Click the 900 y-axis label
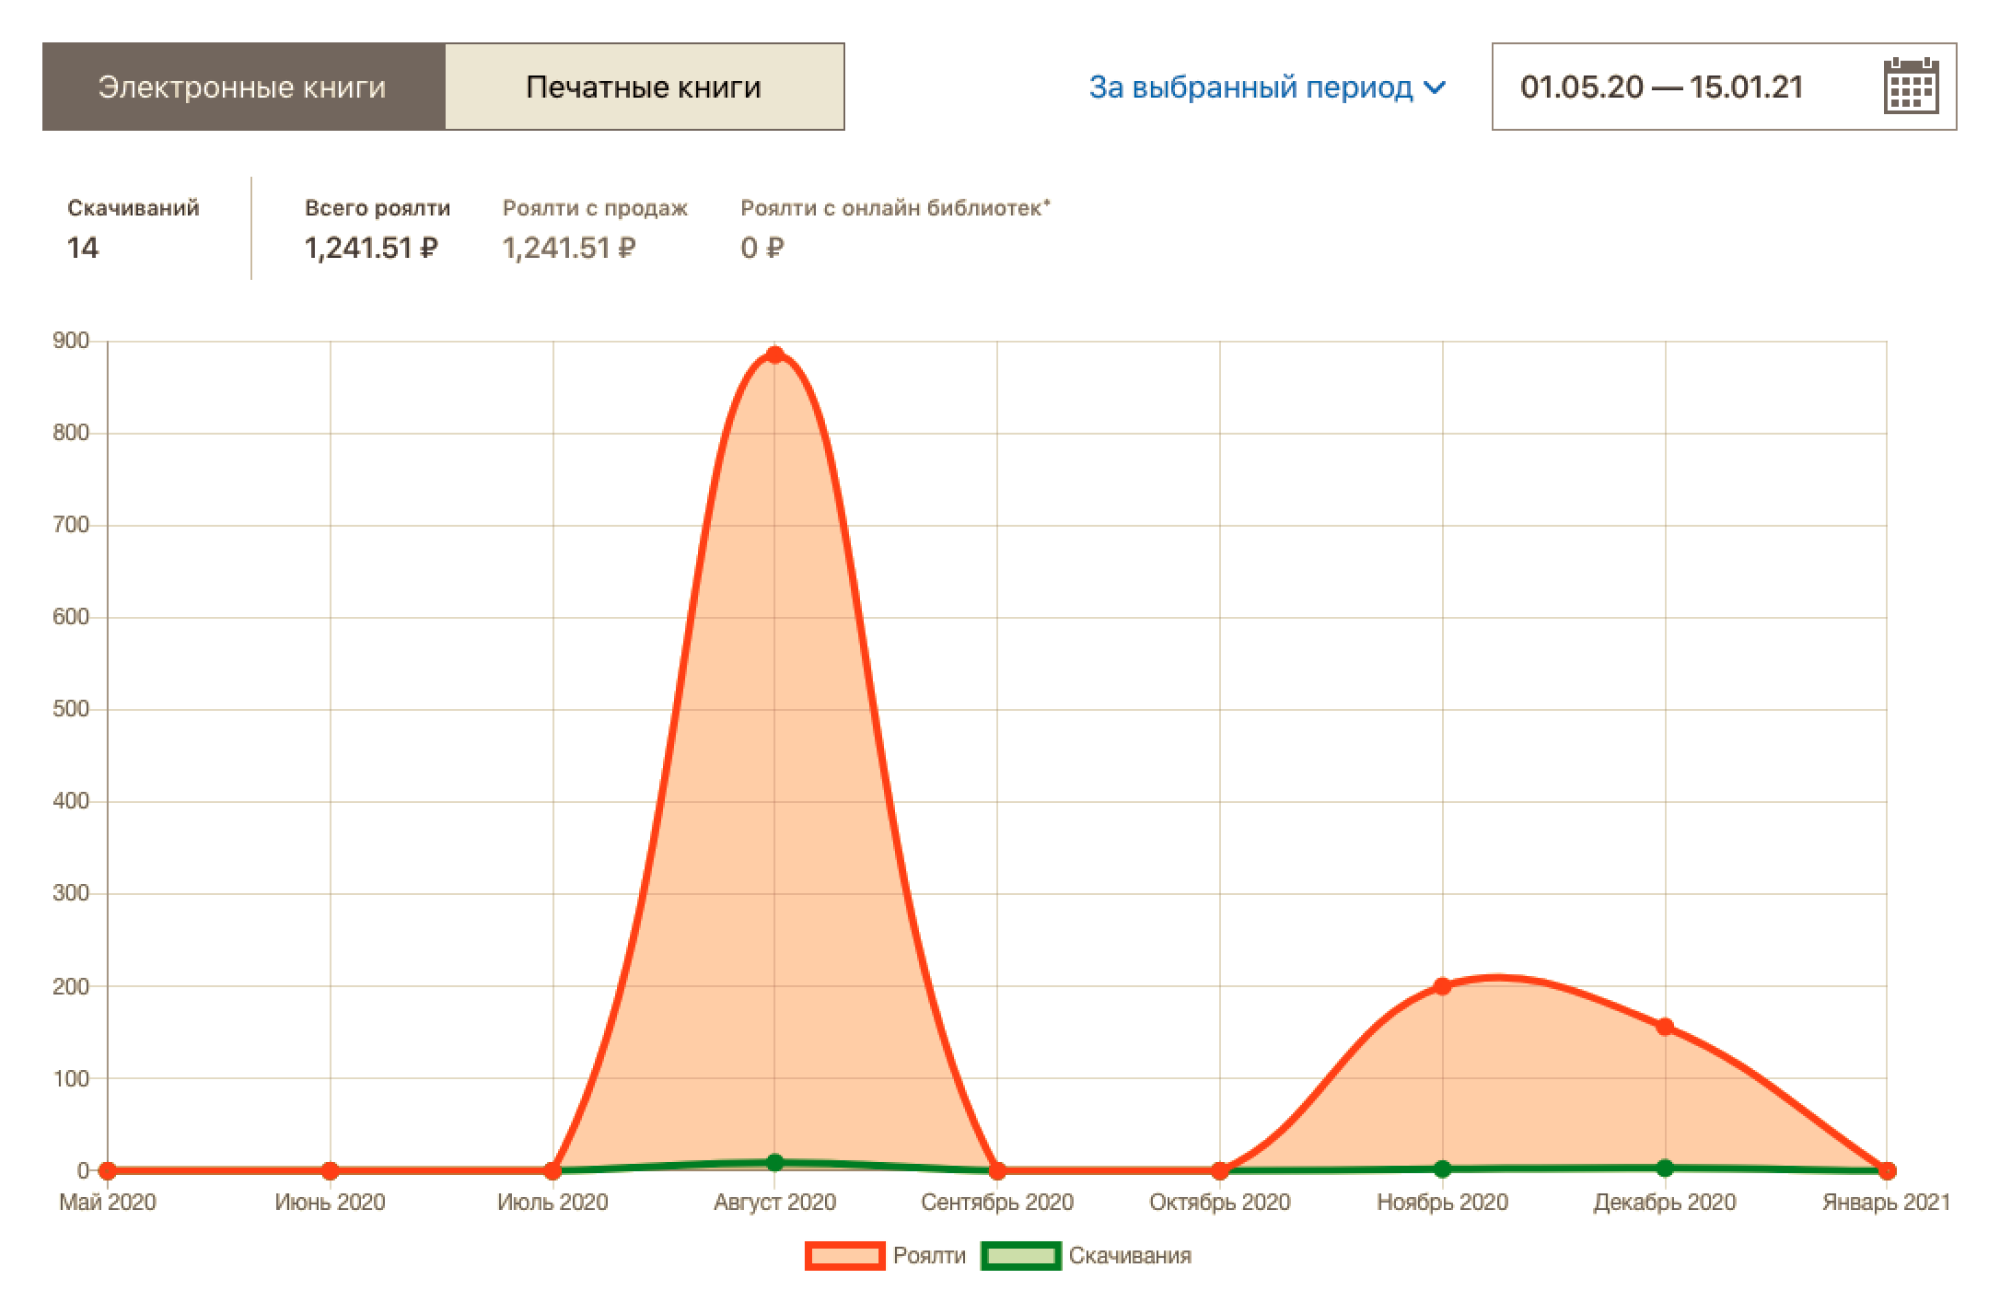This screenshot has height=1303, width=2000. [x=71, y=341]
